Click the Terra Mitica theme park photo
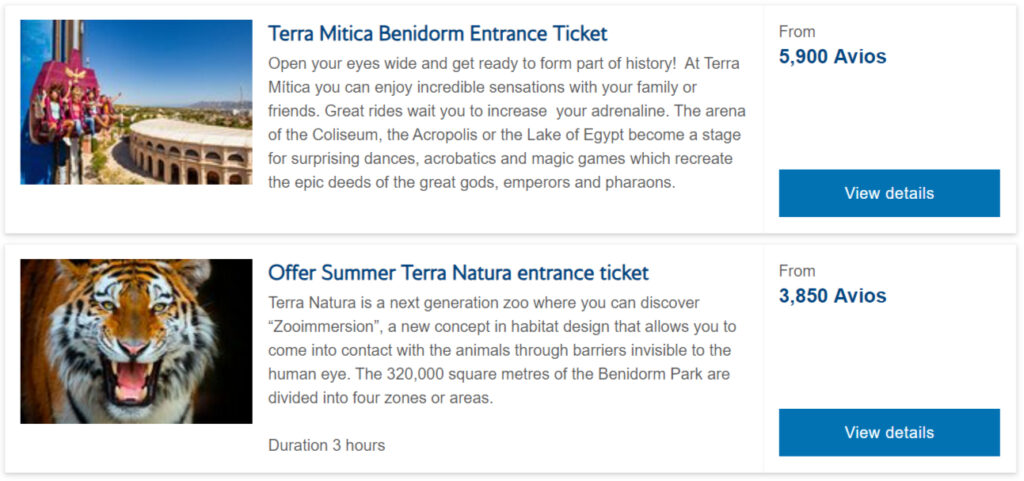The height and width of the screenshot is (481, 1024). click(x=136, y=102)
